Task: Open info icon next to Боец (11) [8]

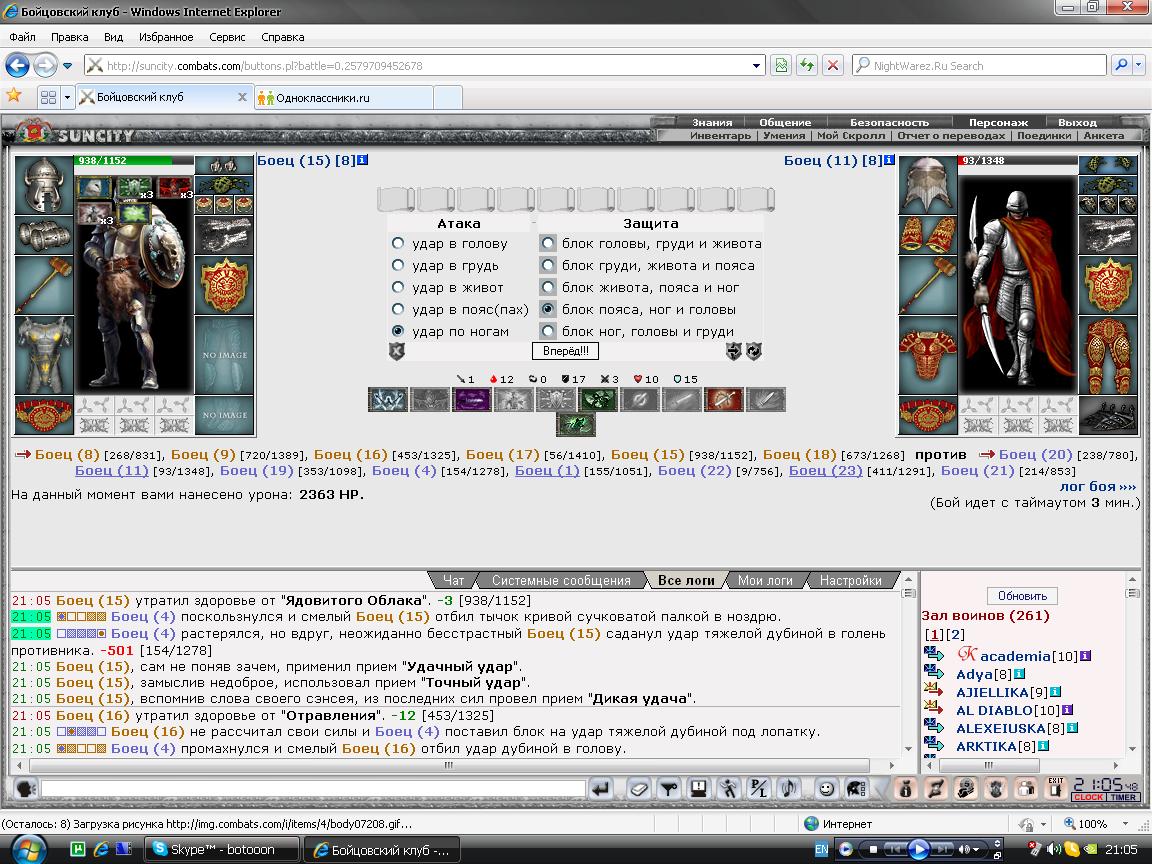Action: tap(890, 159)
